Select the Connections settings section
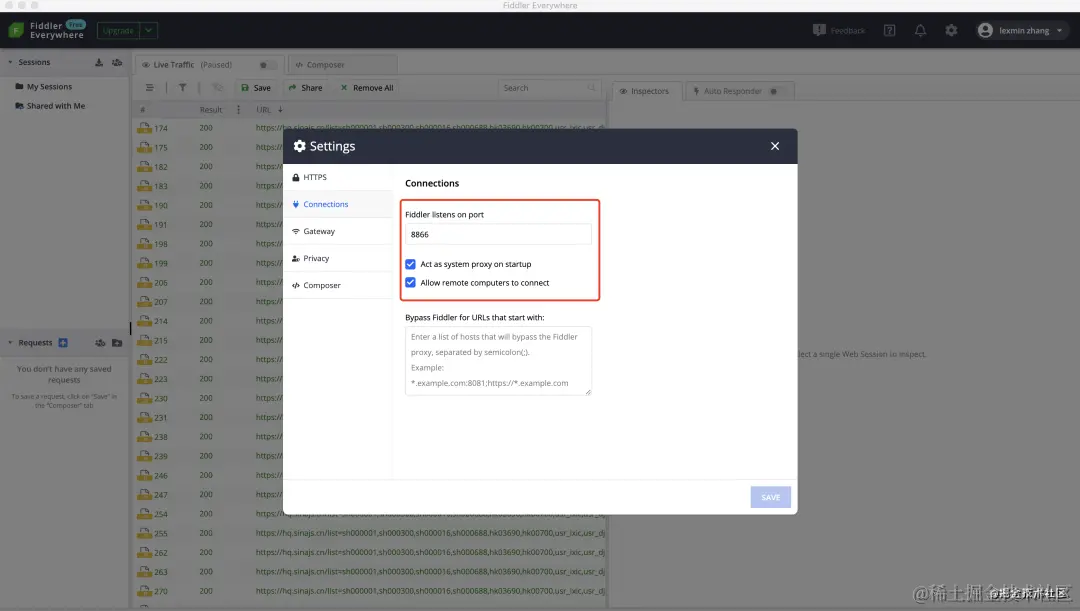This screenshot has height=611, width=1080. 338,204
